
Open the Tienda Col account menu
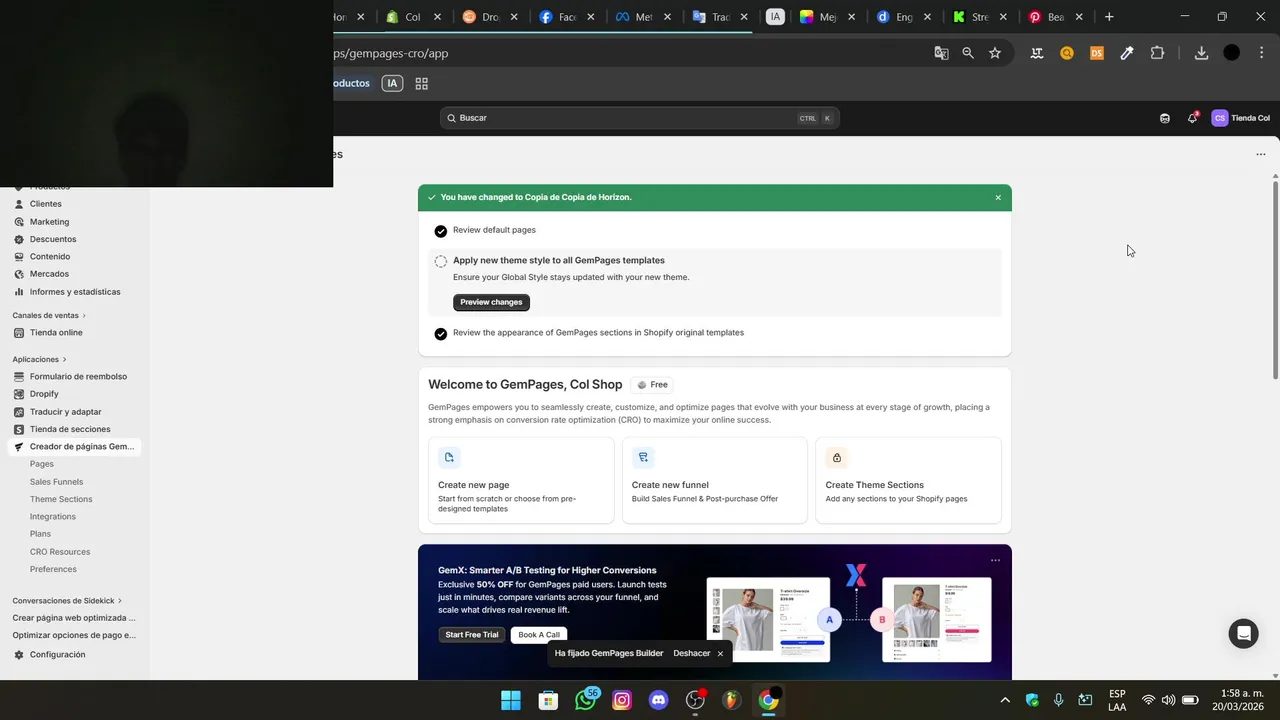1240,118
